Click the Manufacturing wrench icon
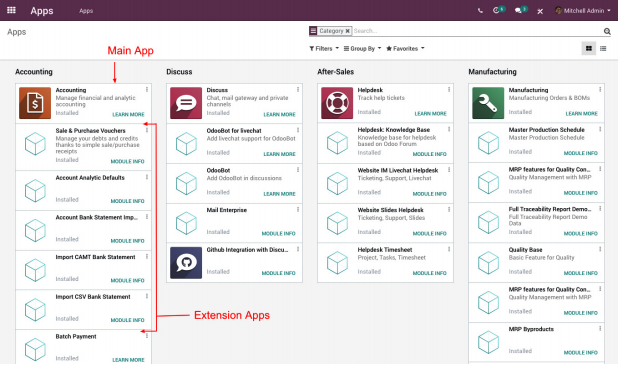 [488, 103]
